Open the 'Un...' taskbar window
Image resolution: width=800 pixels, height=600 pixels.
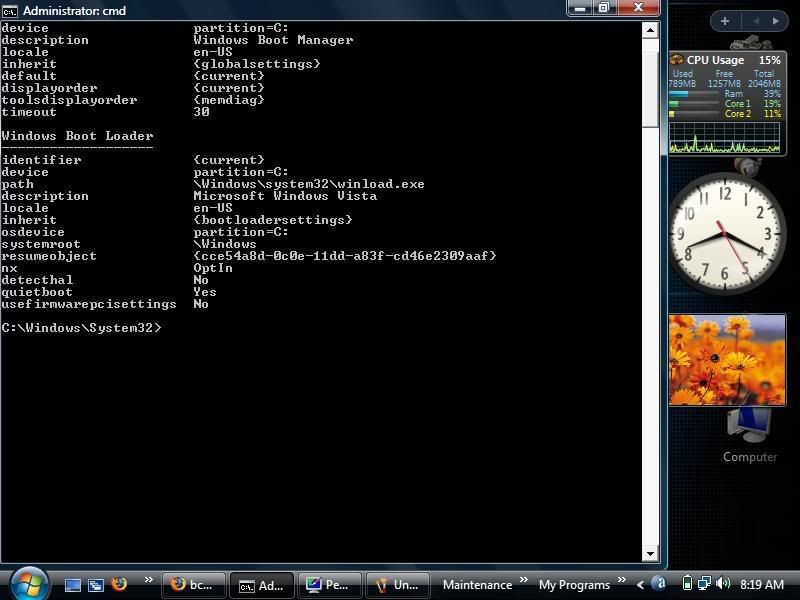397,585
